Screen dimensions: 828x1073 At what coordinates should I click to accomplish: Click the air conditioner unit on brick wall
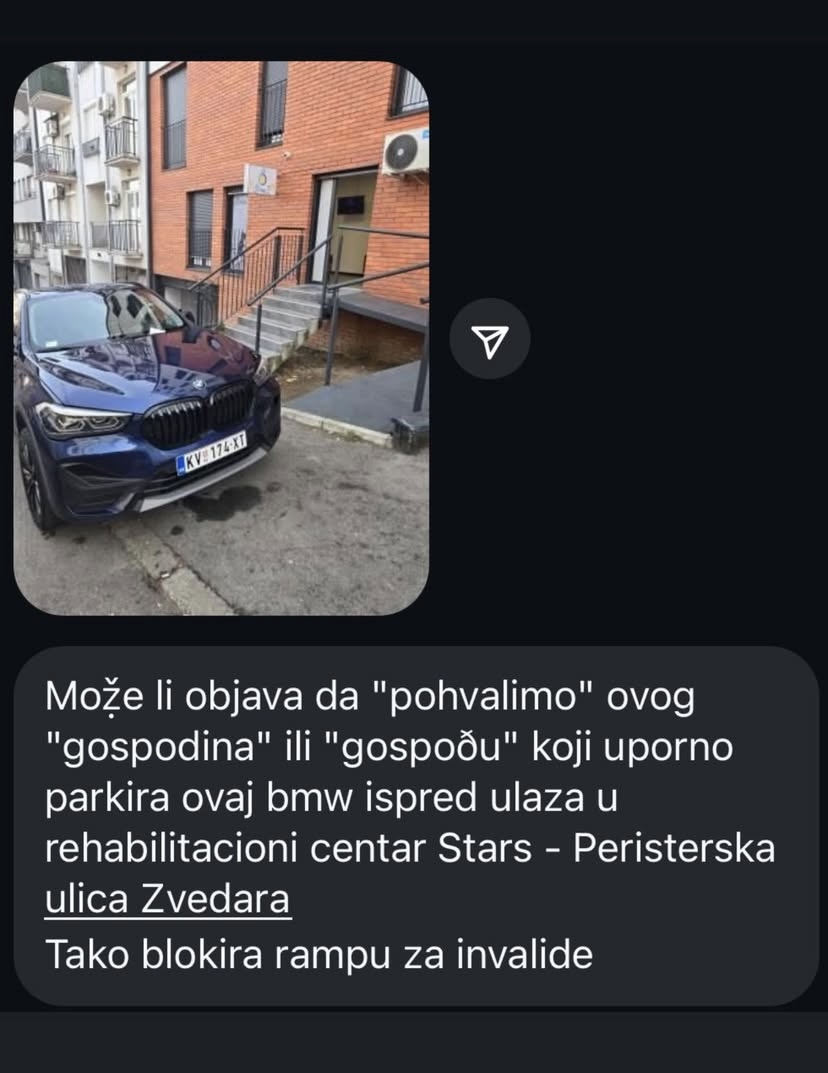[x=406, y=152]
